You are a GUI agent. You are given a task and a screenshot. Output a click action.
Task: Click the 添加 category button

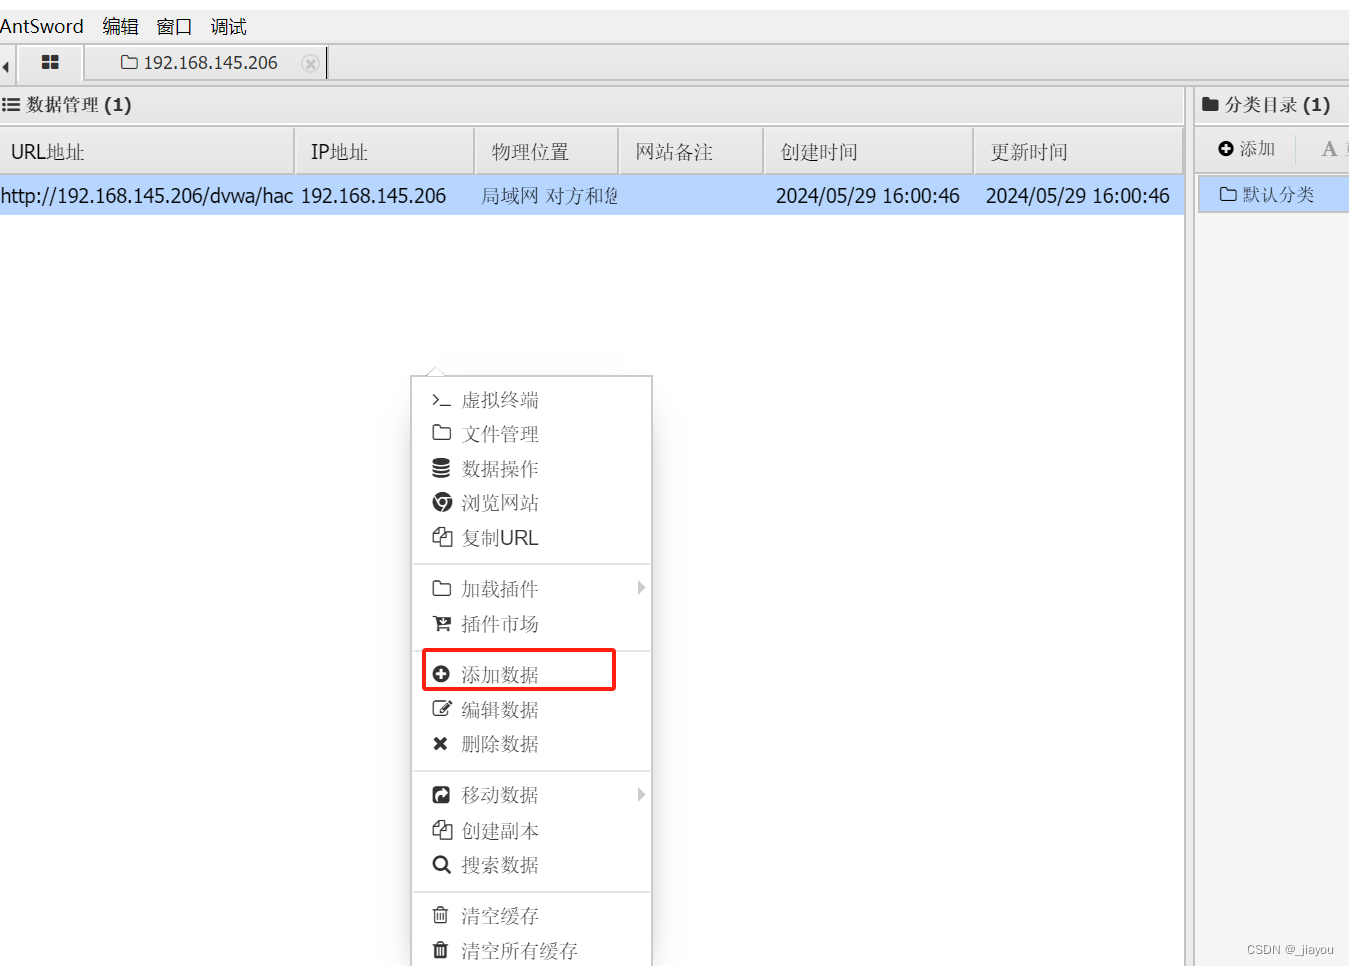tap(1246, 149)
